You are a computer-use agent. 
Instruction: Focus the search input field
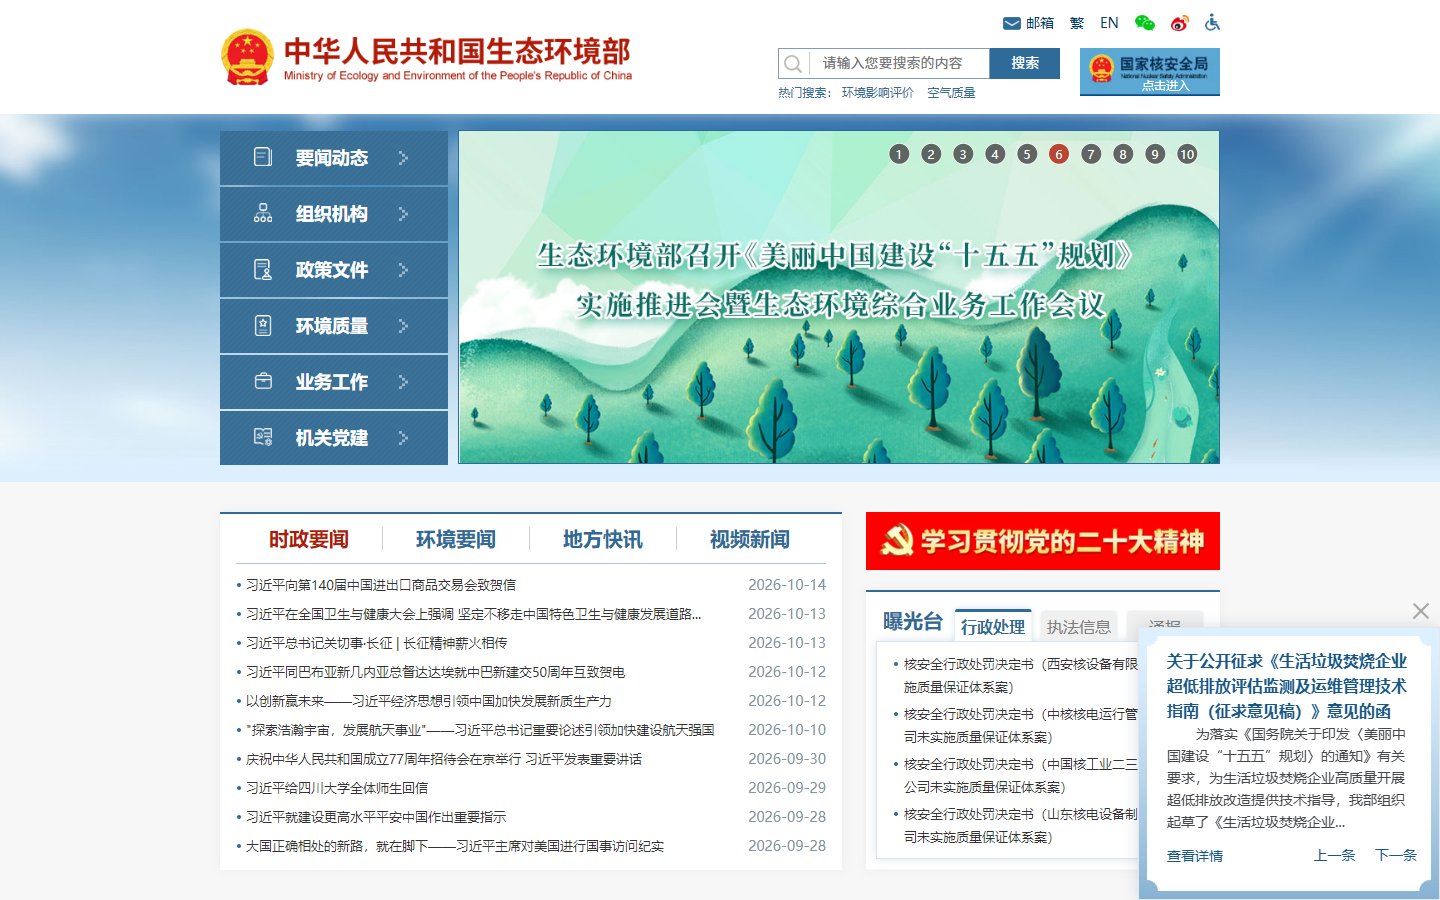point(899,63)
